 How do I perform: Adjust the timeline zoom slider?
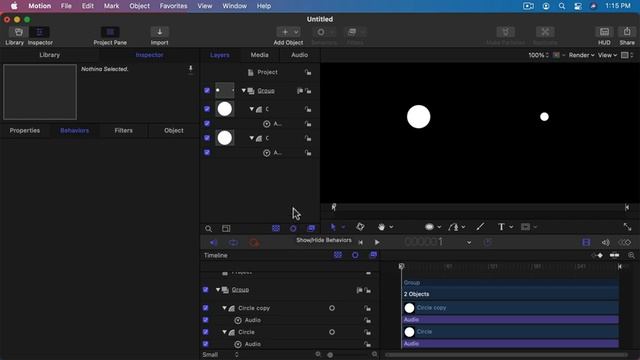[x=330, y=355]
